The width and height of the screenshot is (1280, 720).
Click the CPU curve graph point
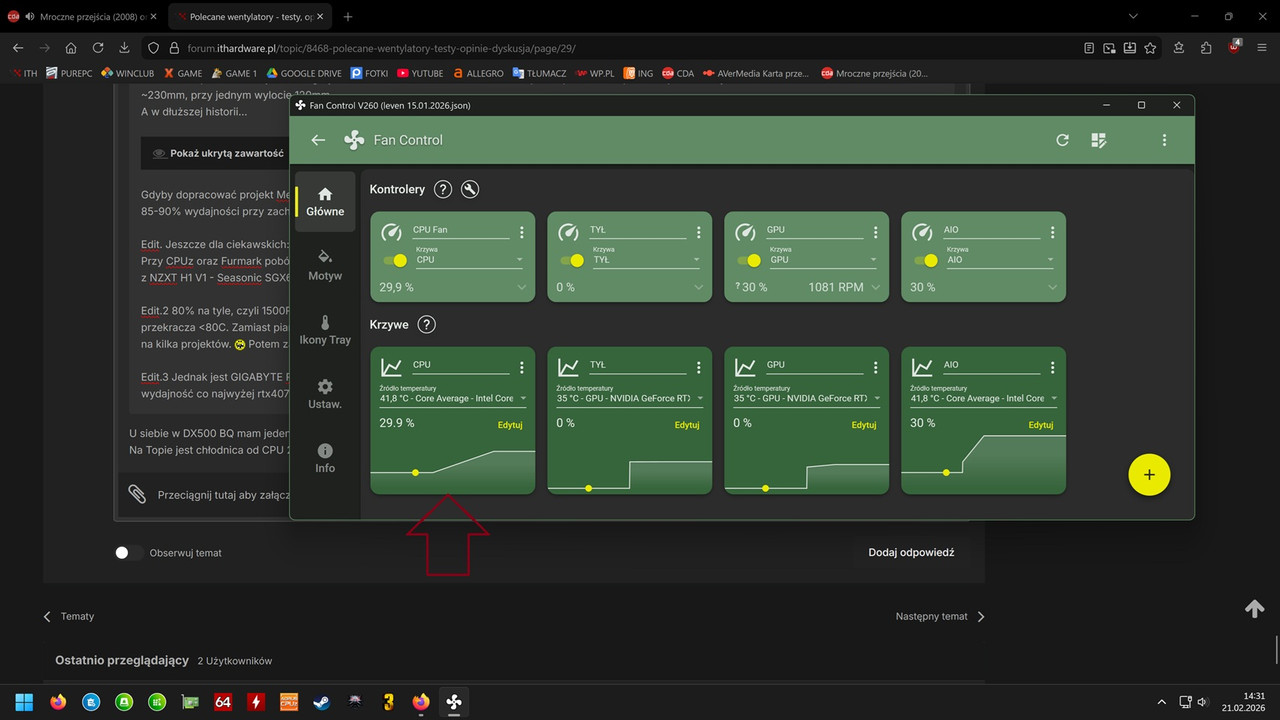click(415, 472)
